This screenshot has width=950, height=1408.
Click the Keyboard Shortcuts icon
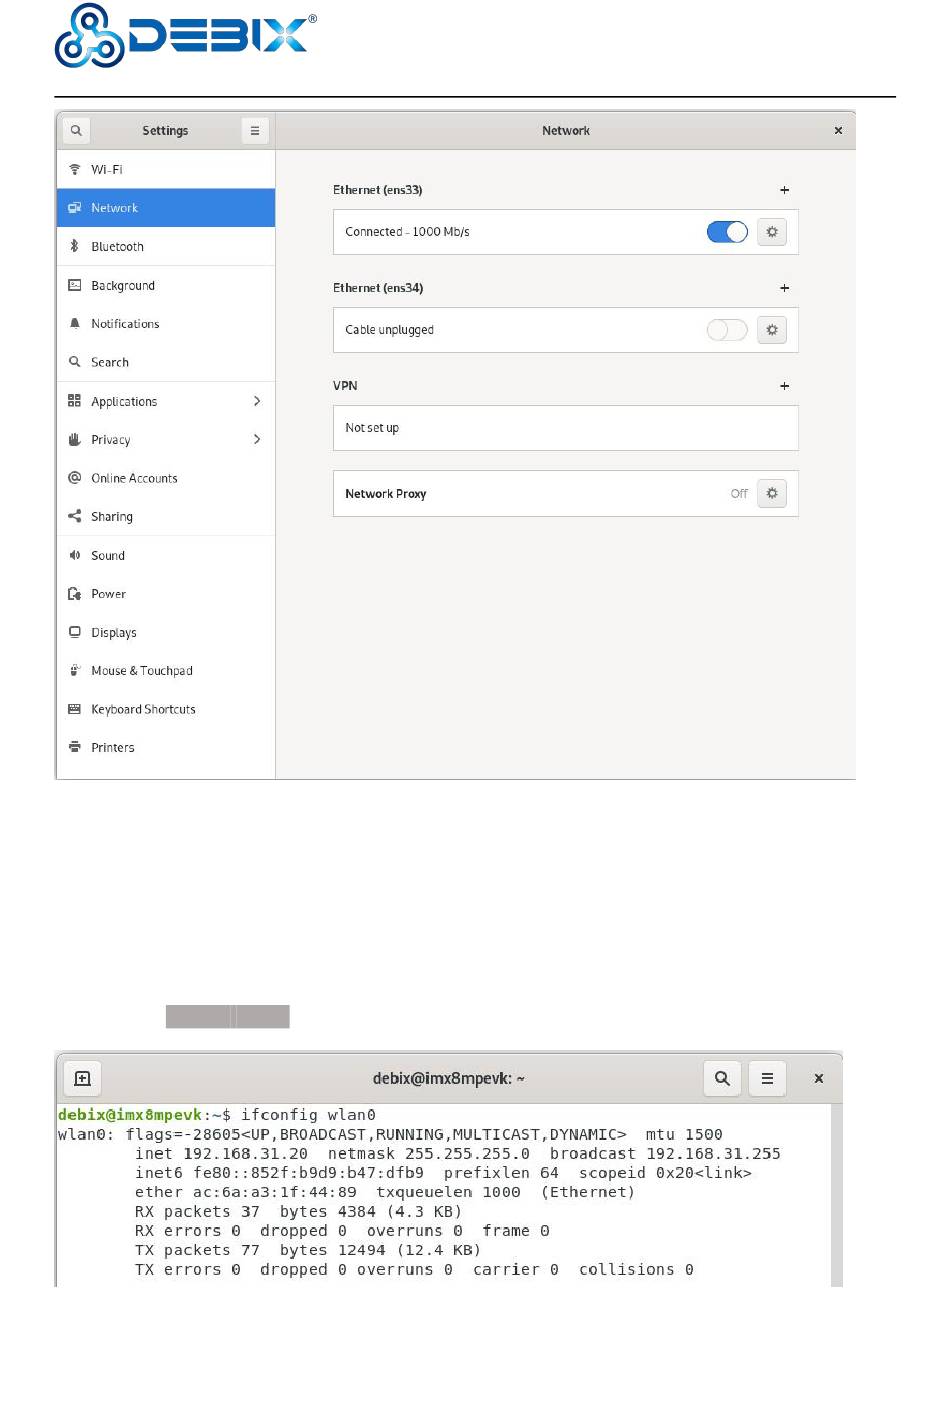[75, 709]
